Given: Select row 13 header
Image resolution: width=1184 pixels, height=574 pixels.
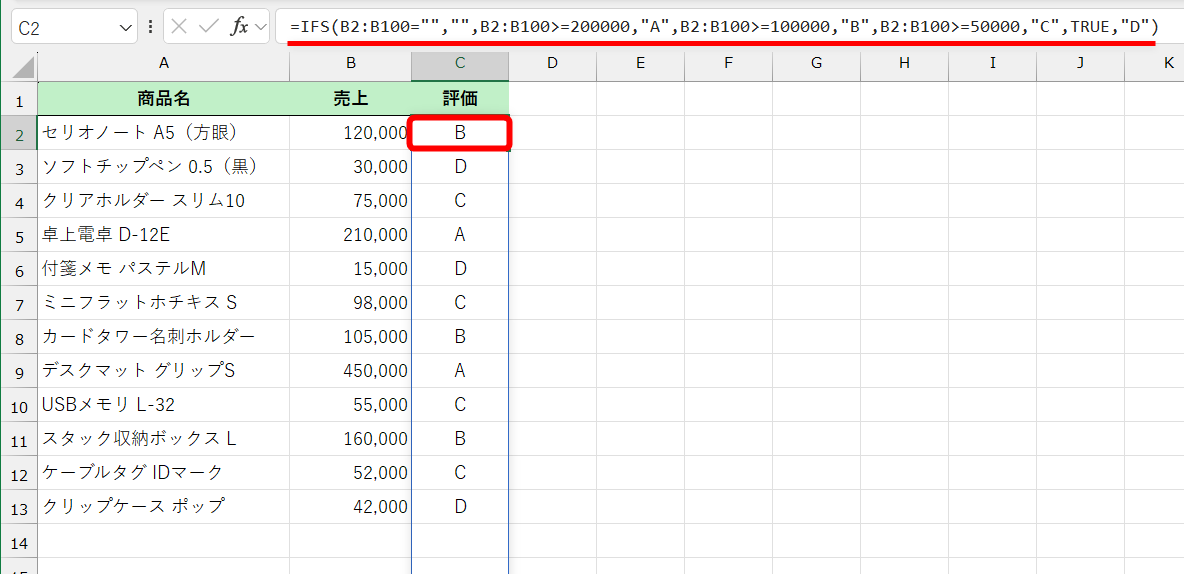Looking at the screenshot, I should [19, 507].
